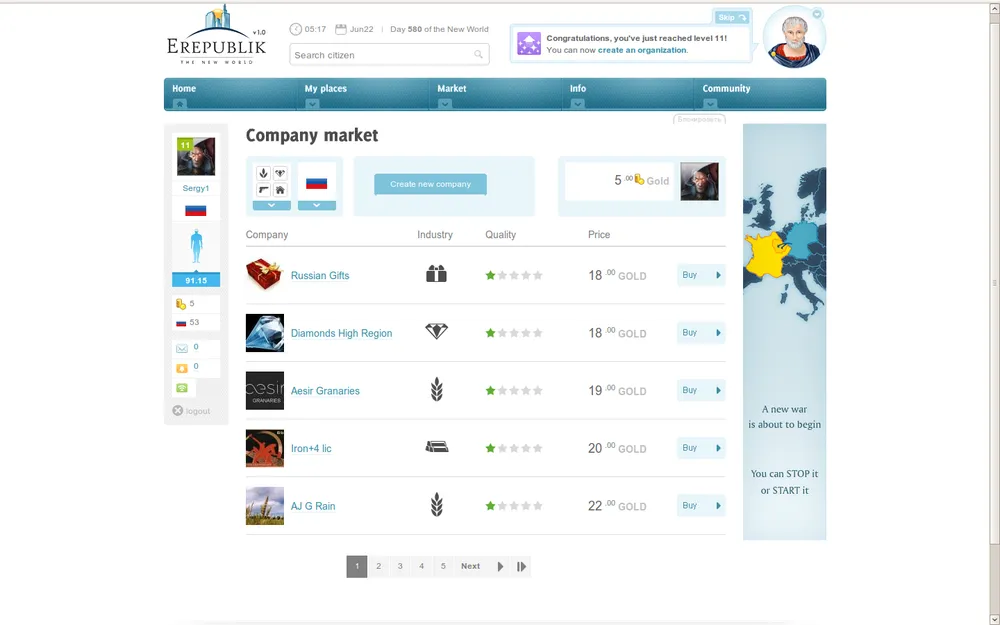This screenshot has height=625, width=1000.
Task: Buy the Aesir Granaries company
Action: click(x=701, y=390)
